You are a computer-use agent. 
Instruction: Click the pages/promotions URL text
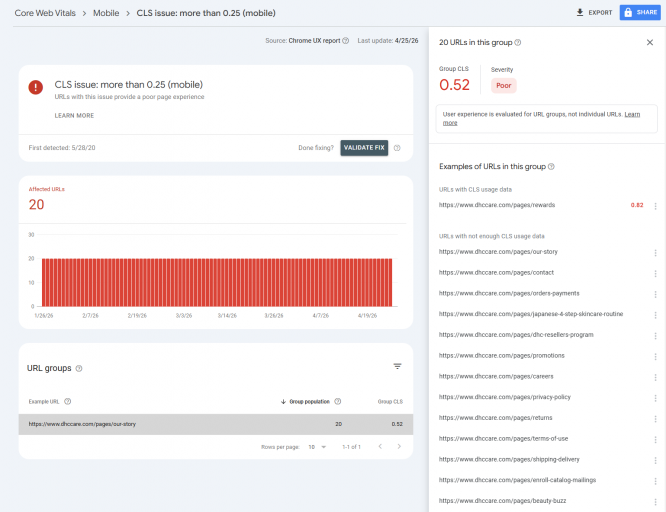click(502, 356)
